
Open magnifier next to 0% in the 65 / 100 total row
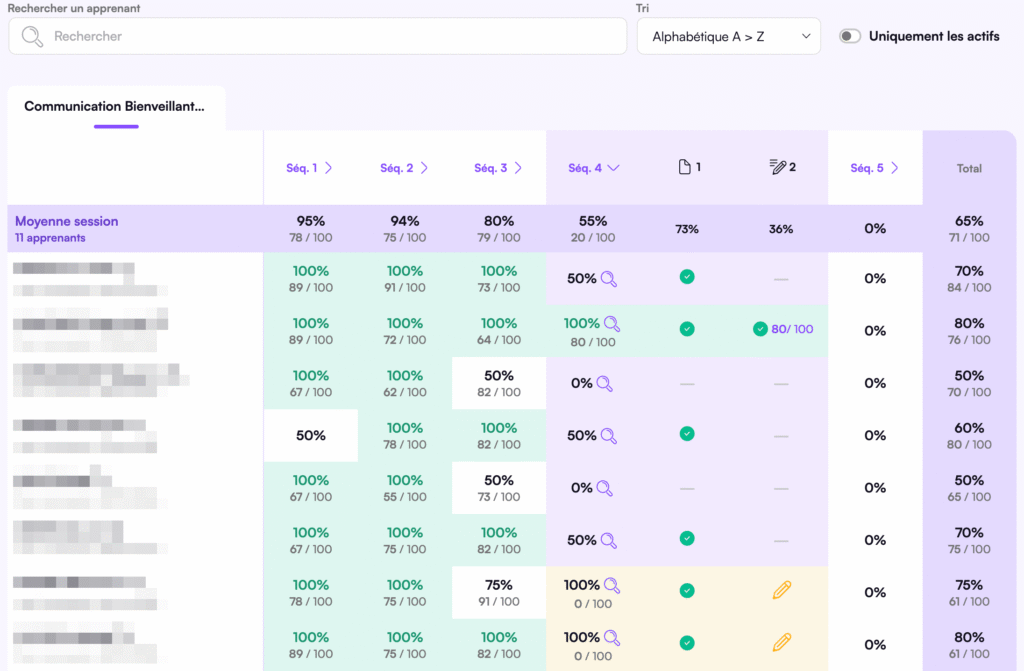click(605, 488)
